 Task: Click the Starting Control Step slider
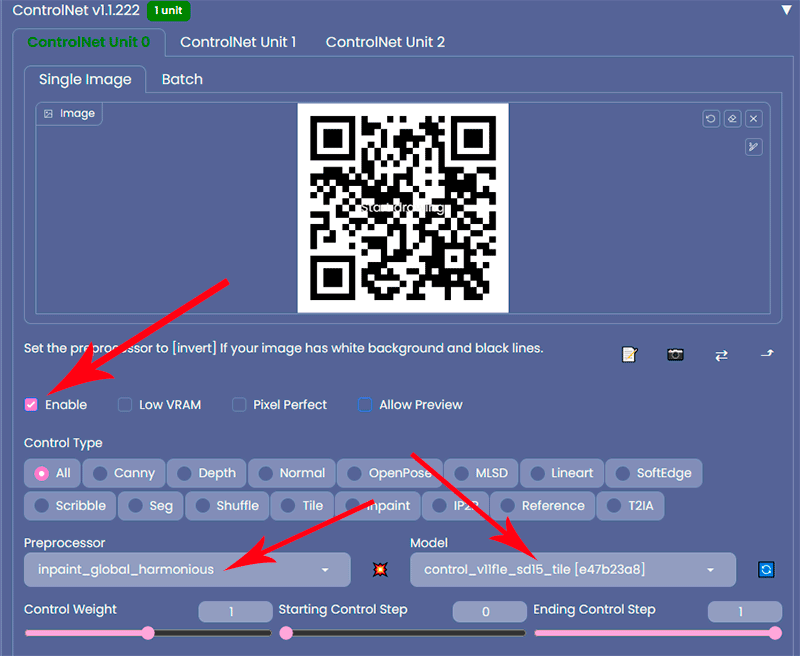(402, 633)
